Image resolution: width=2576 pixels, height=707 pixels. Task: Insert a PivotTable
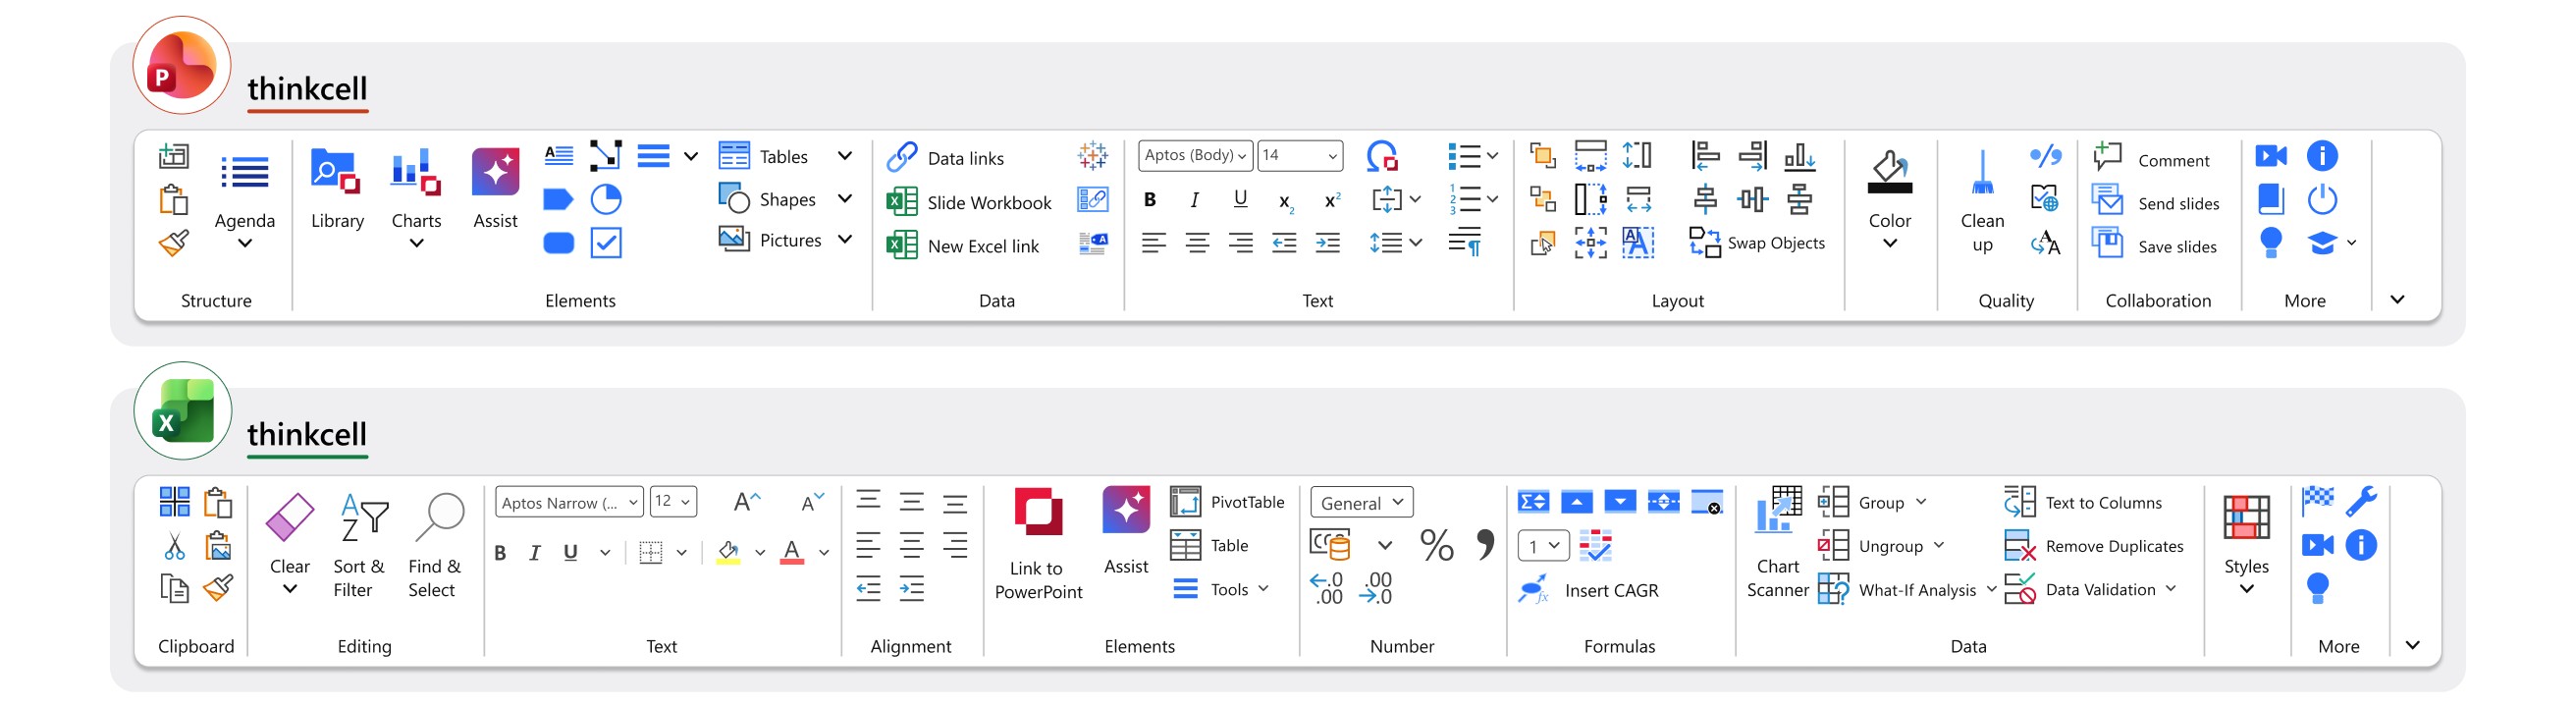[1227, 502]
